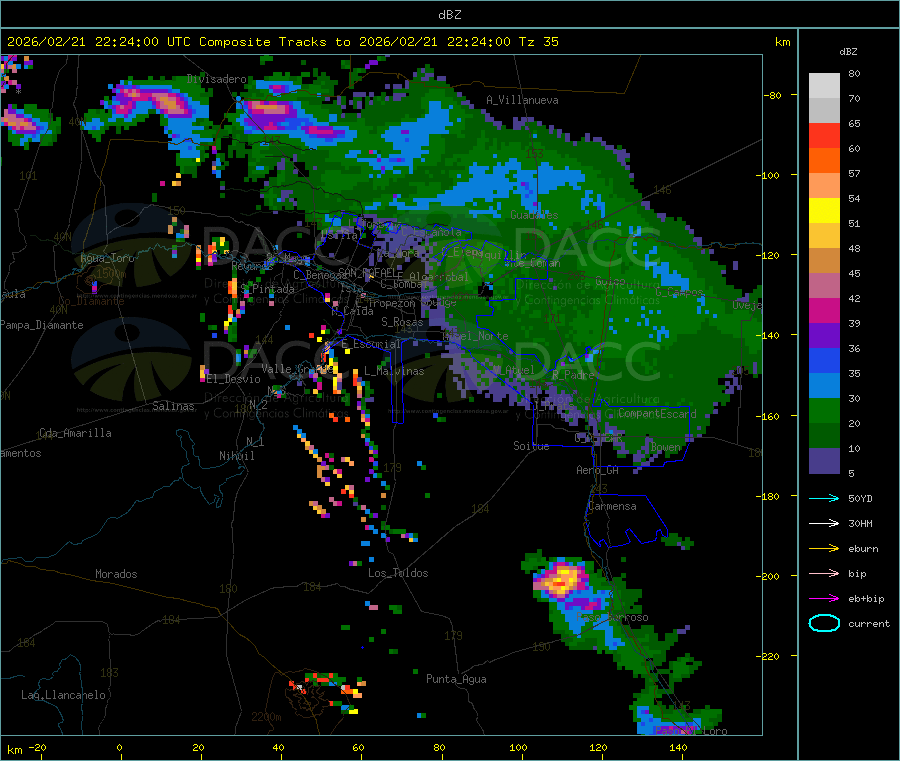900x761 pixels.
Task: Click the -80 km tick on right axis
Action: [x=772, y=95]
